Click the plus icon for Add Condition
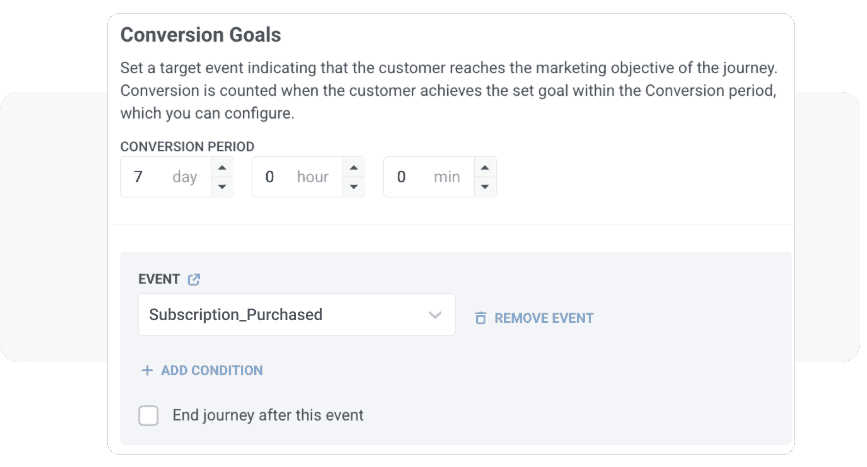 (147, 370)
